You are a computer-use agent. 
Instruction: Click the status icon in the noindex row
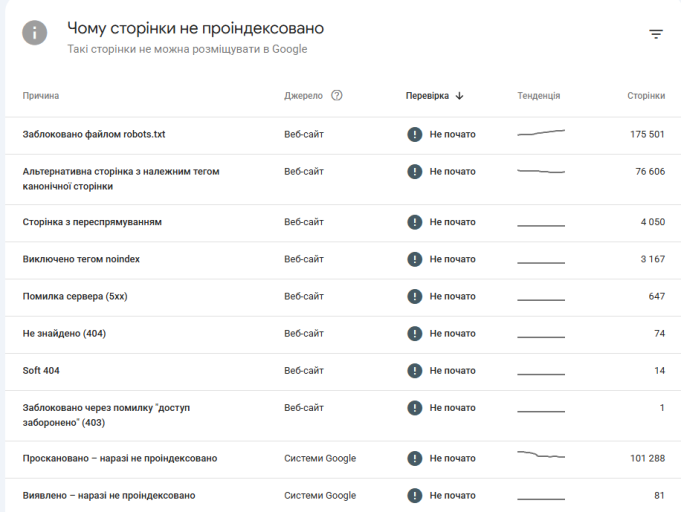click(415, 259)
